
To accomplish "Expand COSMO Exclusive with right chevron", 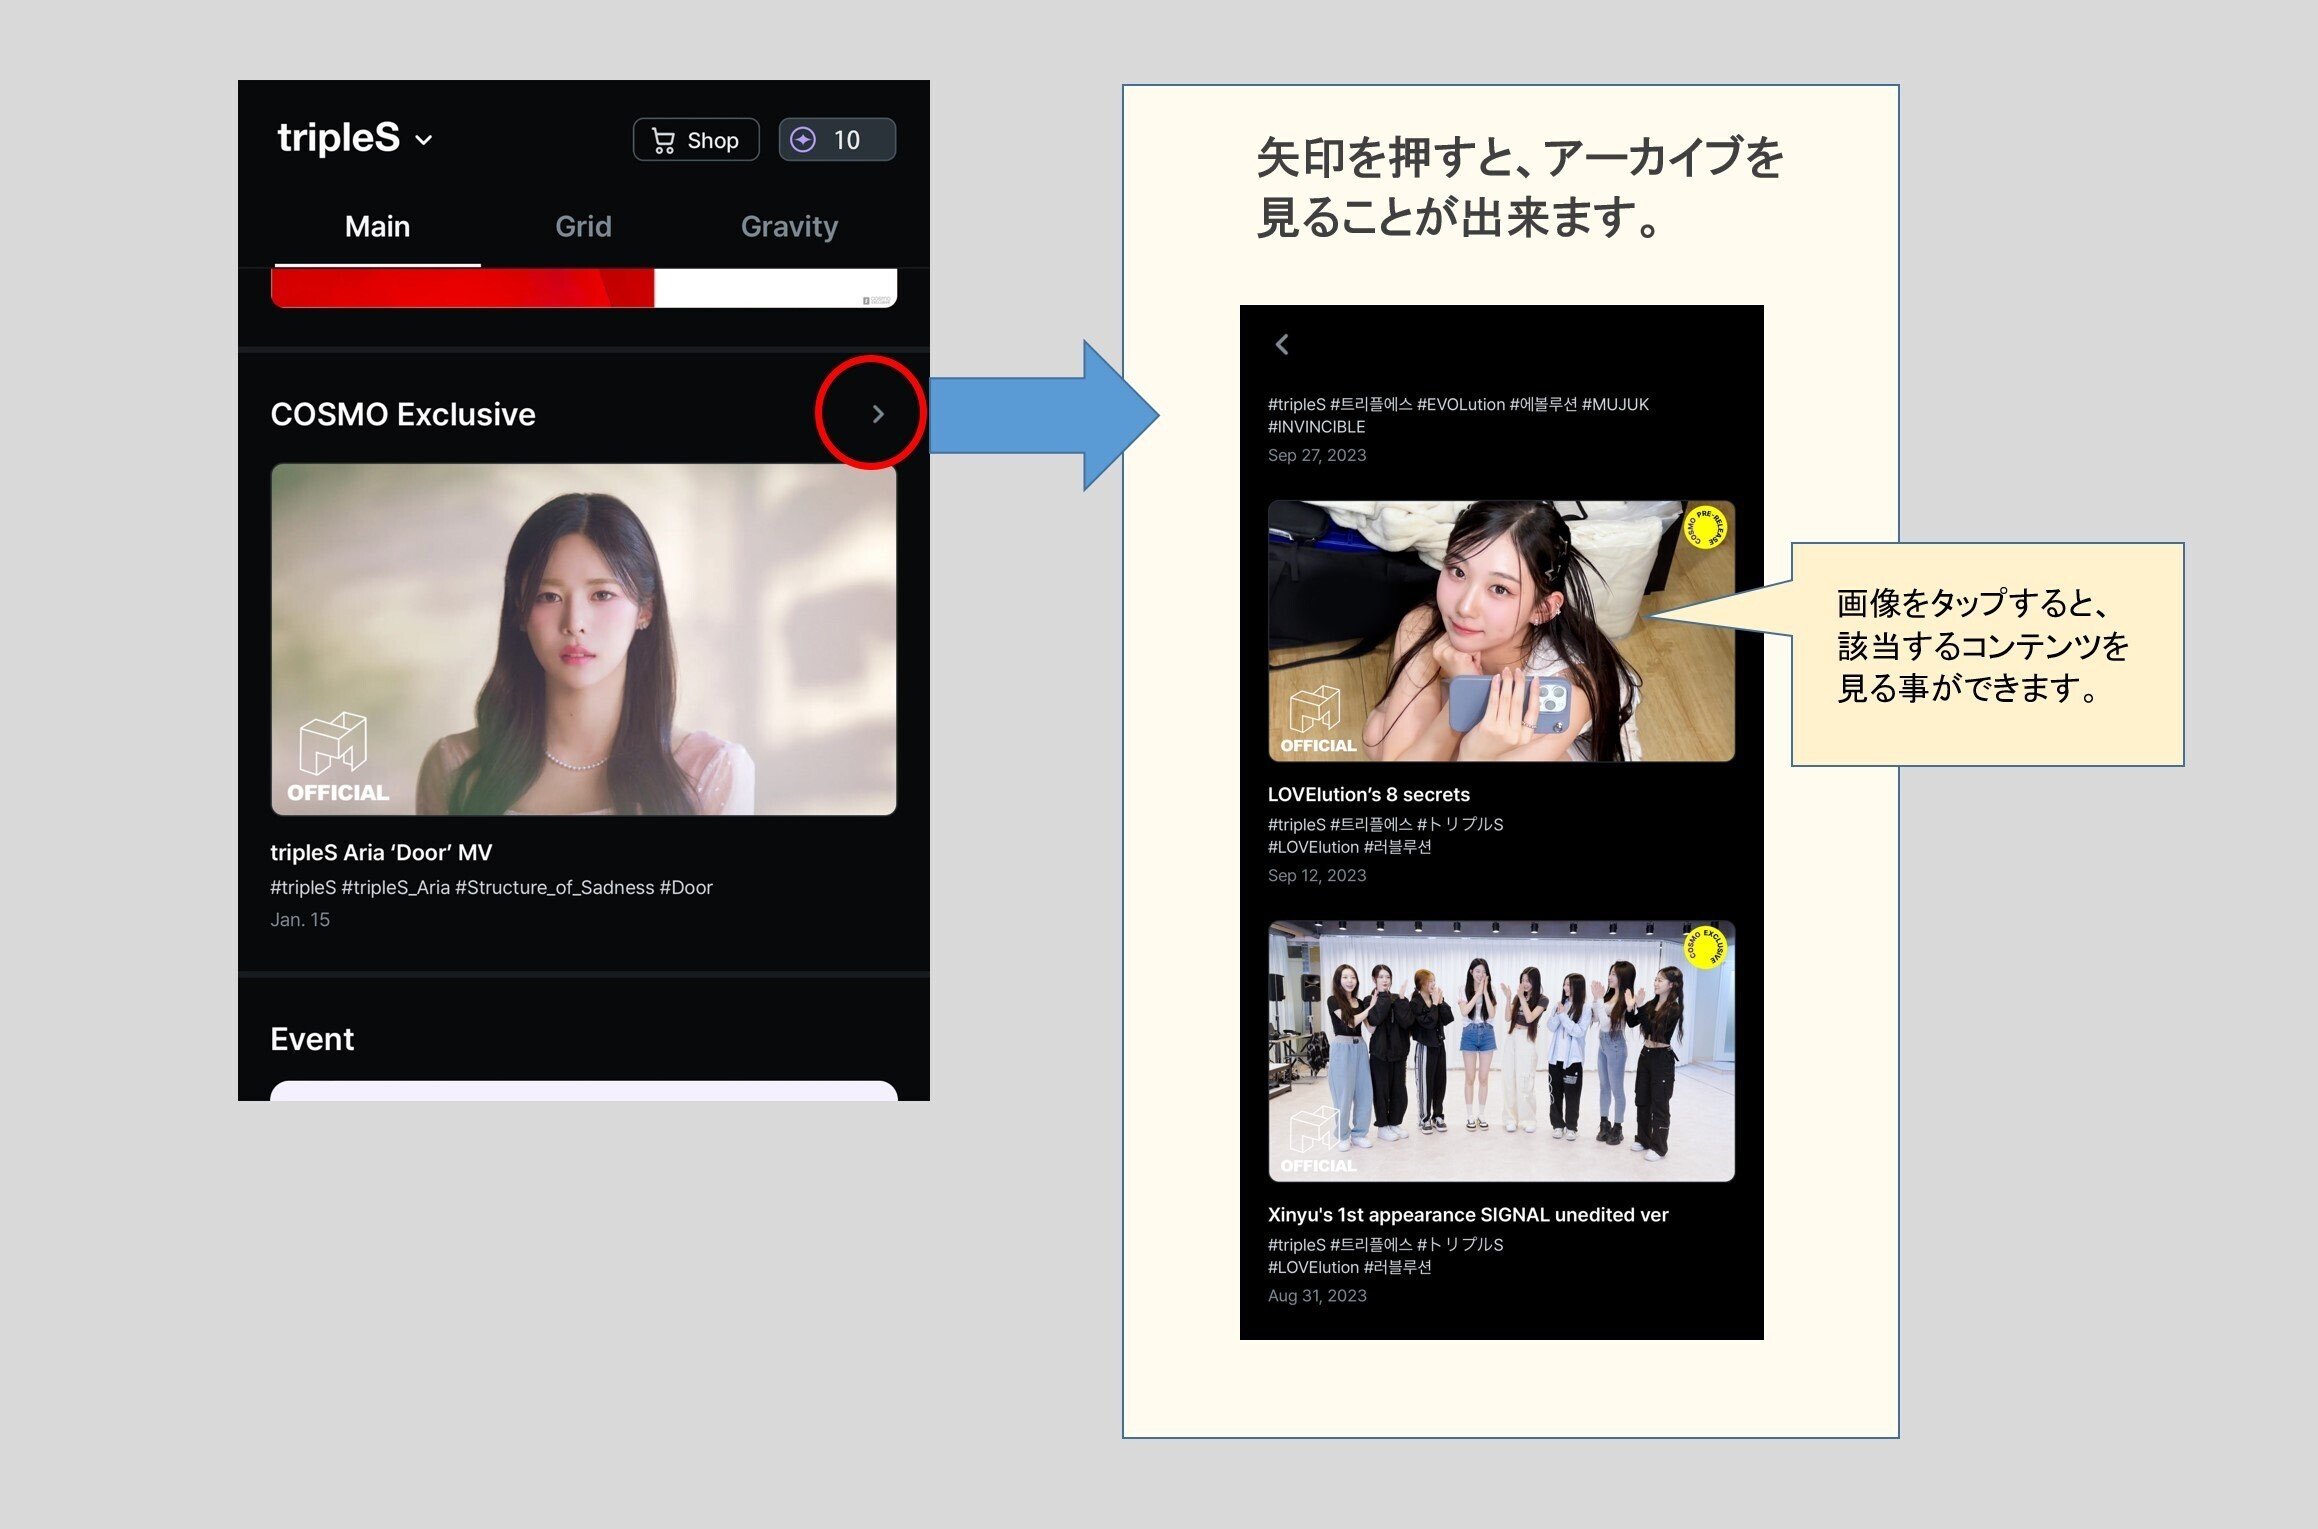I will tap(877, 414).
